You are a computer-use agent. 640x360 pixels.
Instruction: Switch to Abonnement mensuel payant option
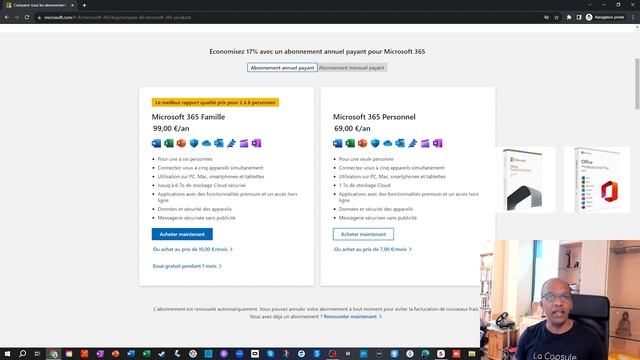(x=351, y=68)
